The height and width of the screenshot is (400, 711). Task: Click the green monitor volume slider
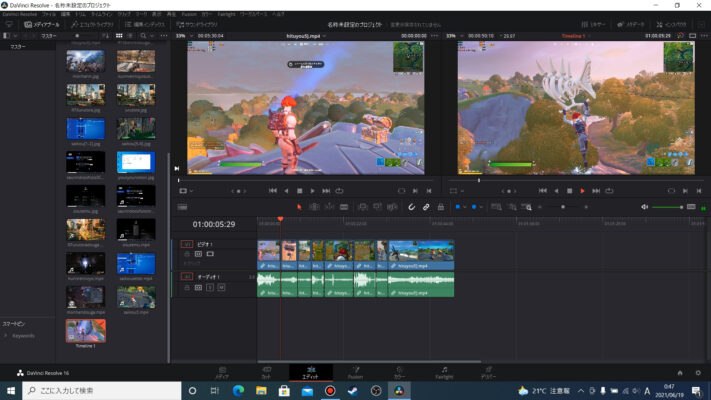(667, 207)
